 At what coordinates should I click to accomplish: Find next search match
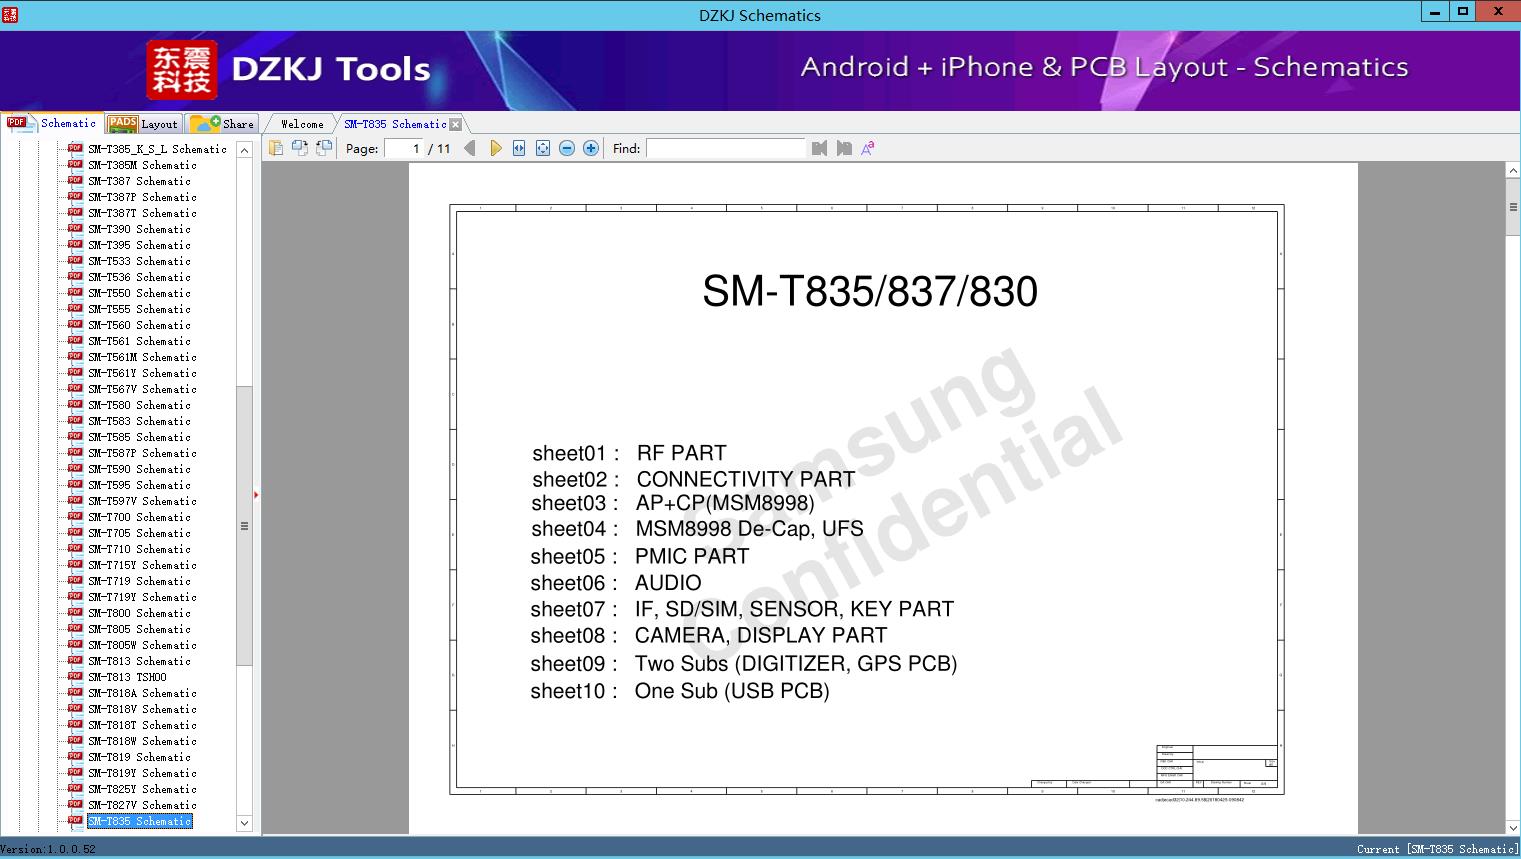click(844, 148)
